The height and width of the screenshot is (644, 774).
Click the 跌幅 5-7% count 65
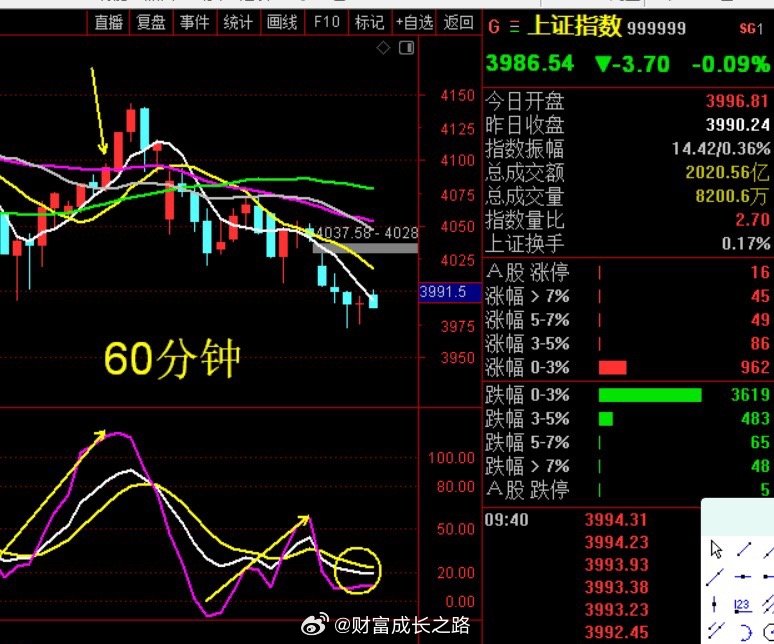[x=760, y=442]
